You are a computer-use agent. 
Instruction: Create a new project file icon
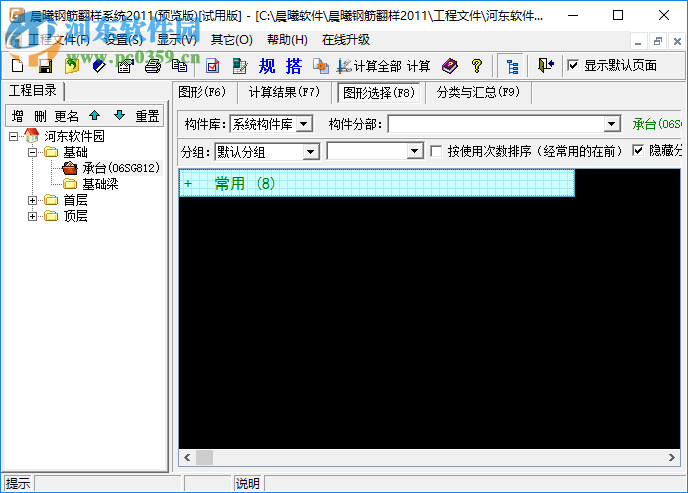(18, 66)
